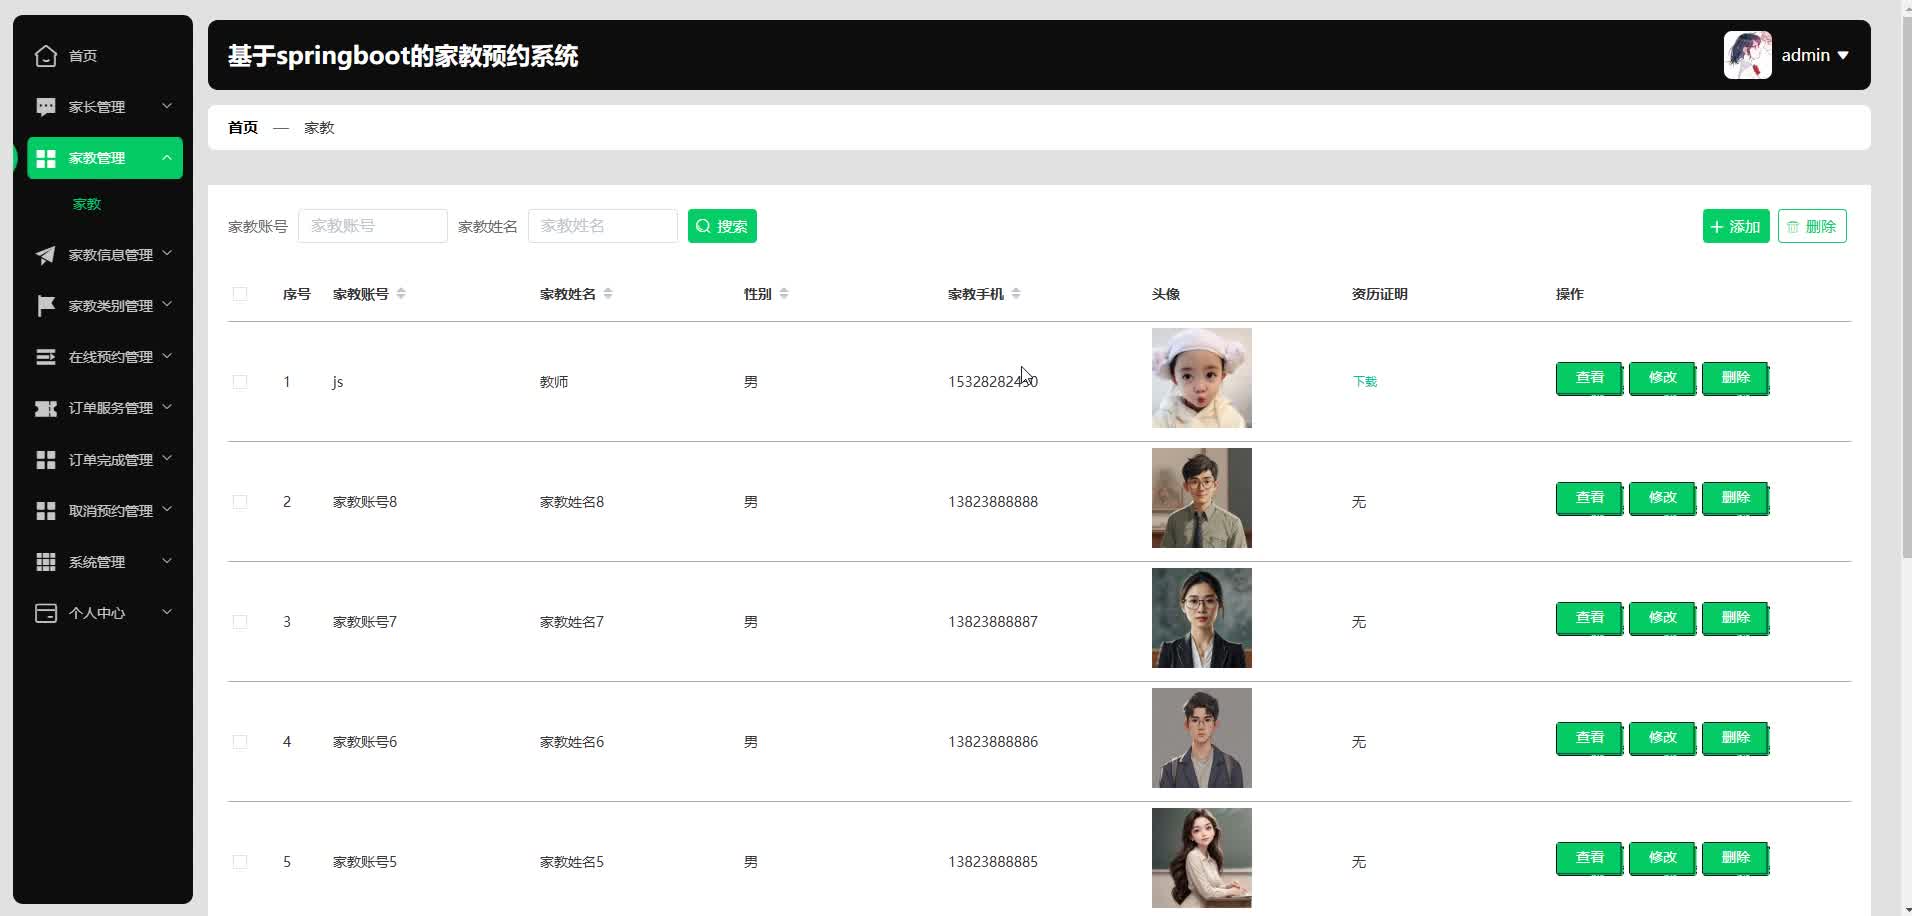Screen dimensions: 1912x916
Task: Tick the checkbox for row js
Action: (240, 382)
